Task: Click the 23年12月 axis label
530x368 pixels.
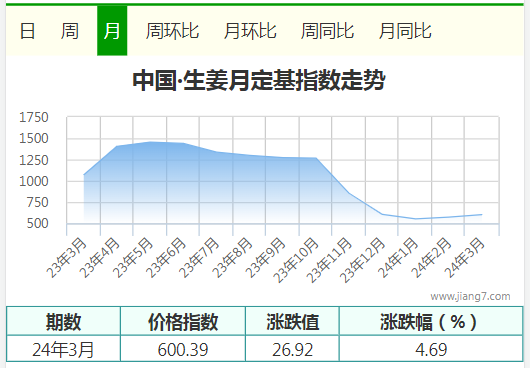Action: [362, 260]
